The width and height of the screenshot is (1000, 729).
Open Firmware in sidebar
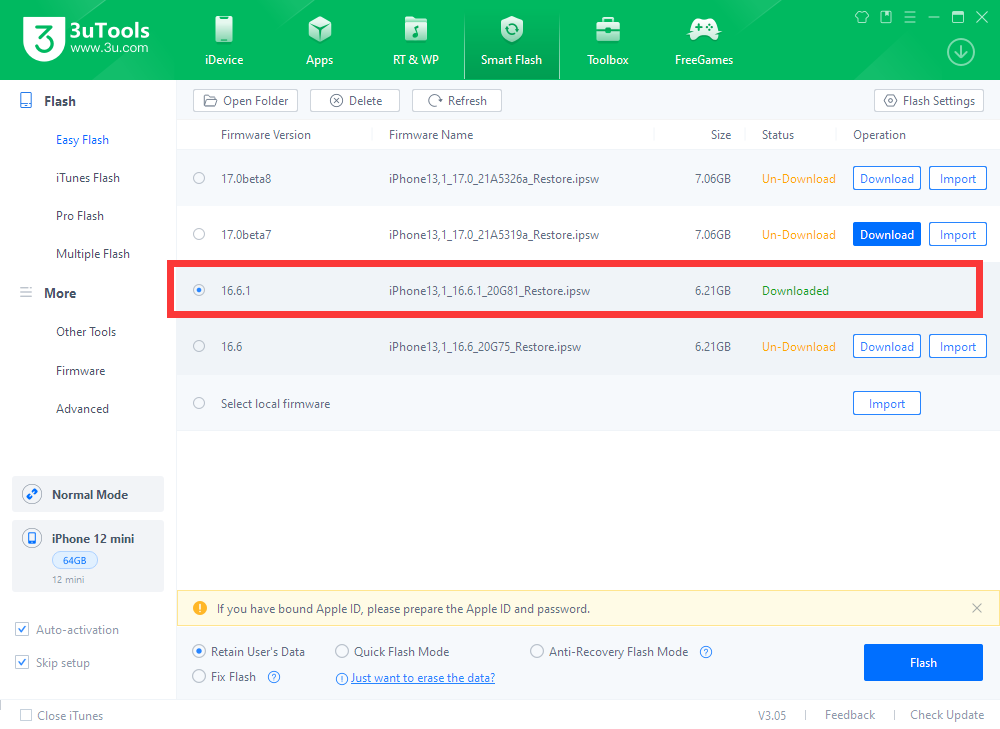coord(80,371)
